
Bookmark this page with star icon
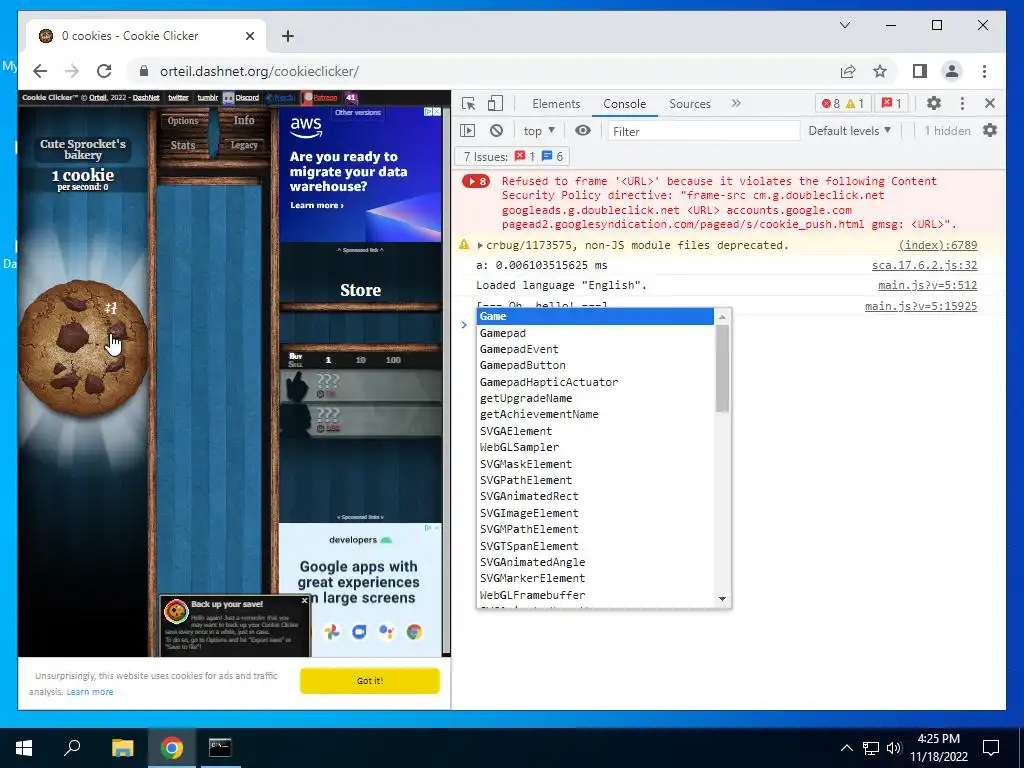click(x=880, y=71)
